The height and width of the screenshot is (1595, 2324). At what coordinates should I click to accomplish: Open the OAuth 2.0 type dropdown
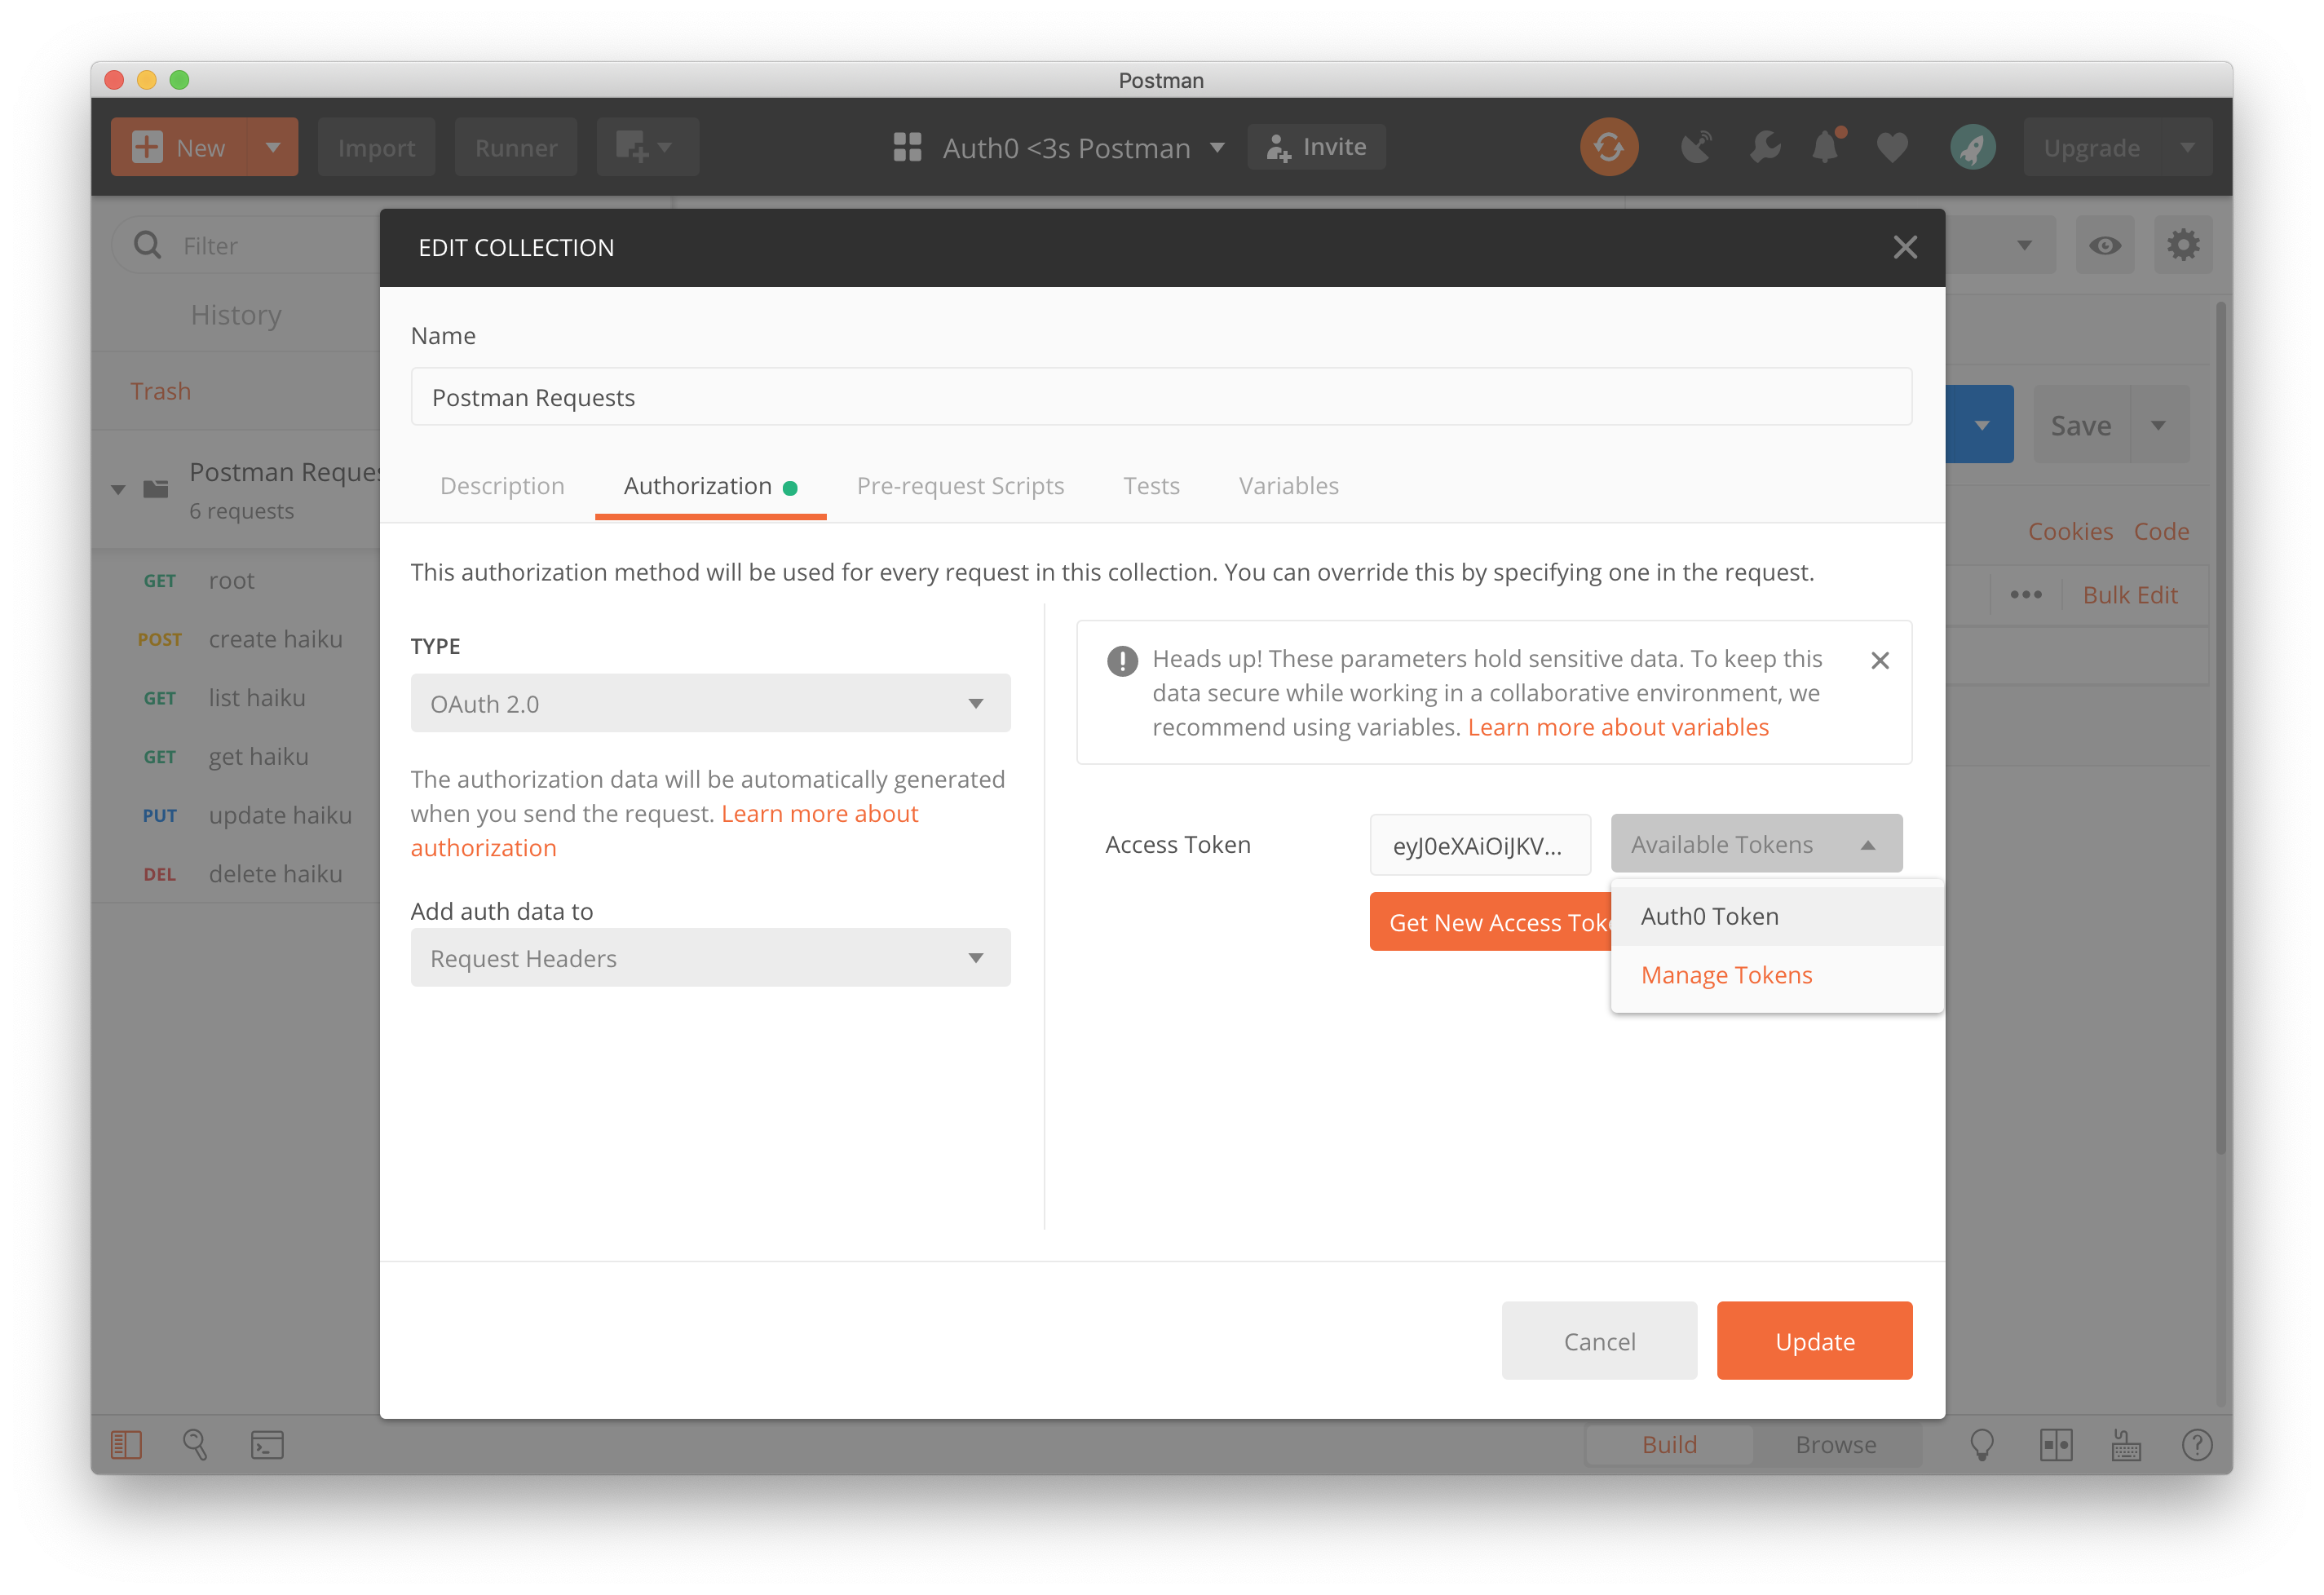(x=710, y=703)
